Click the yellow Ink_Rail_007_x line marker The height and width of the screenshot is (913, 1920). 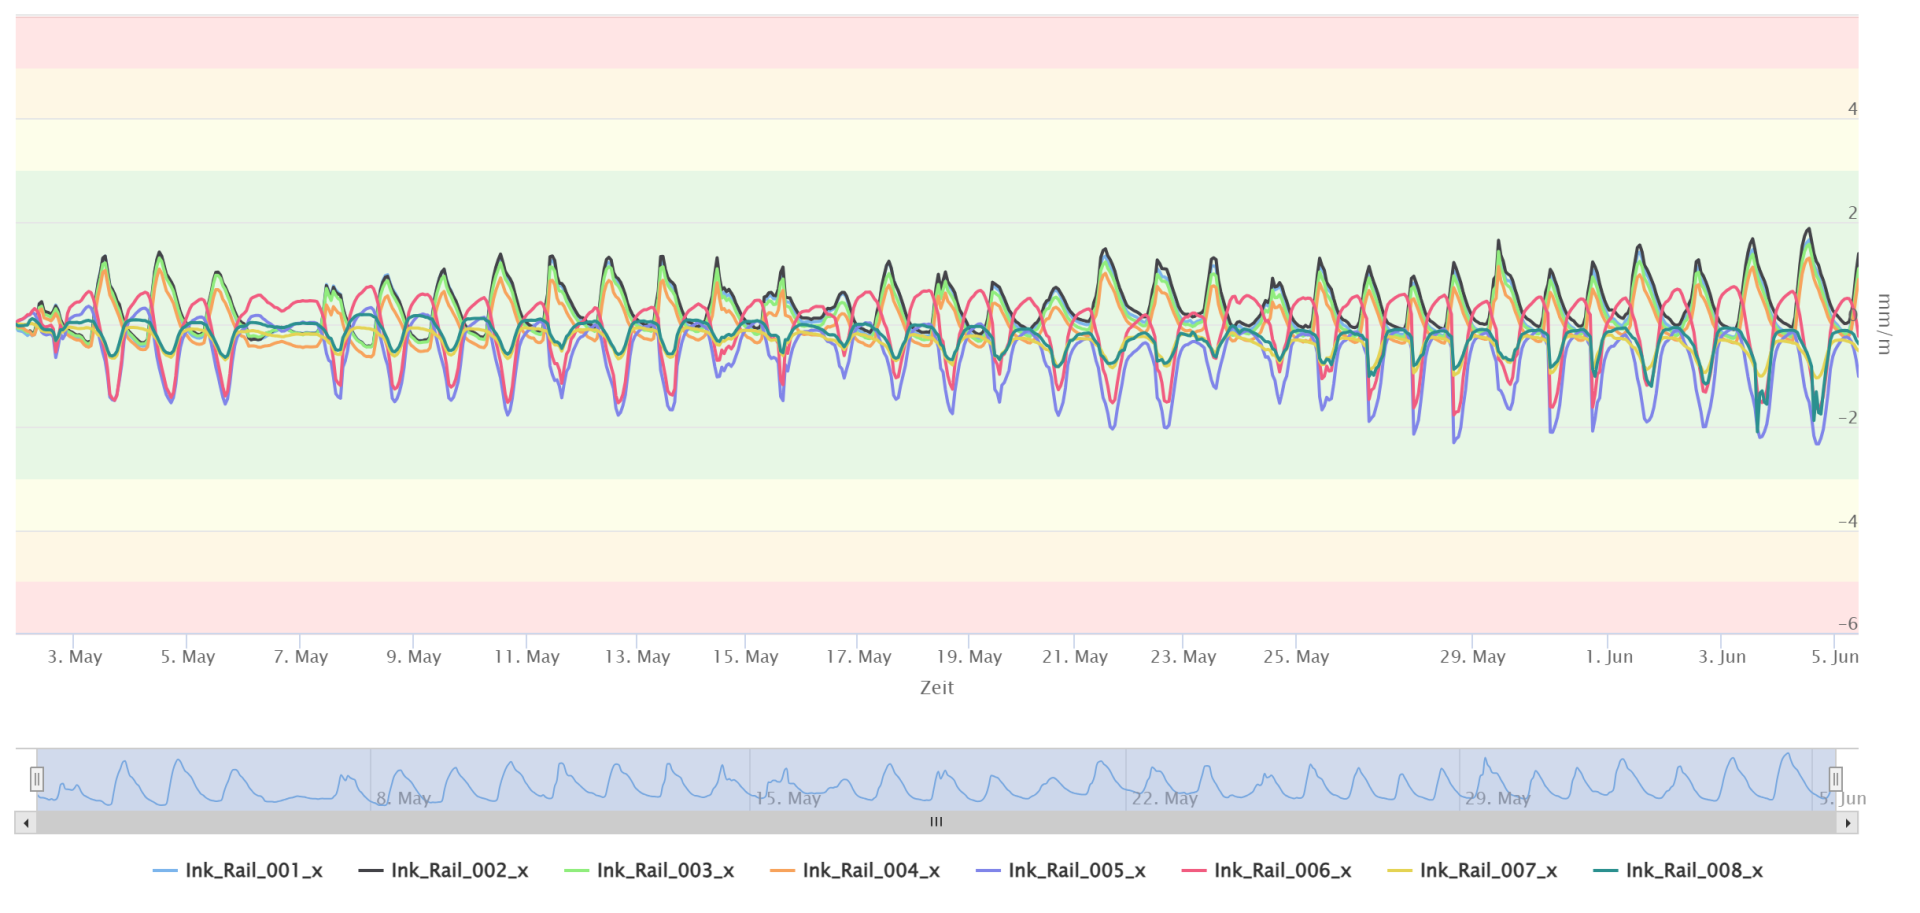[x=1400, y=871]
